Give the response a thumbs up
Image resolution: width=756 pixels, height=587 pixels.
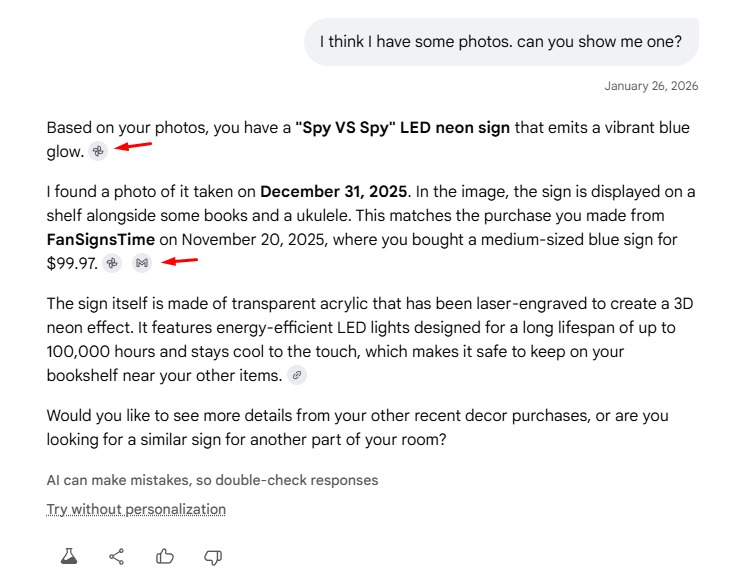(165, 557)
